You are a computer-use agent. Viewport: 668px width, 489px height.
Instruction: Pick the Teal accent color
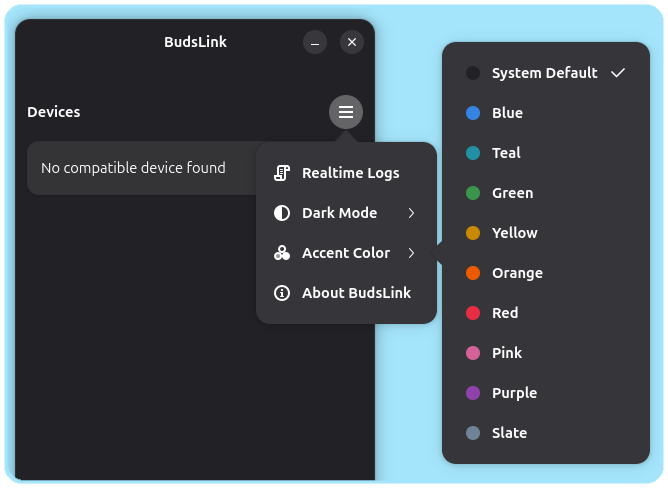click(x=506, y=153)
